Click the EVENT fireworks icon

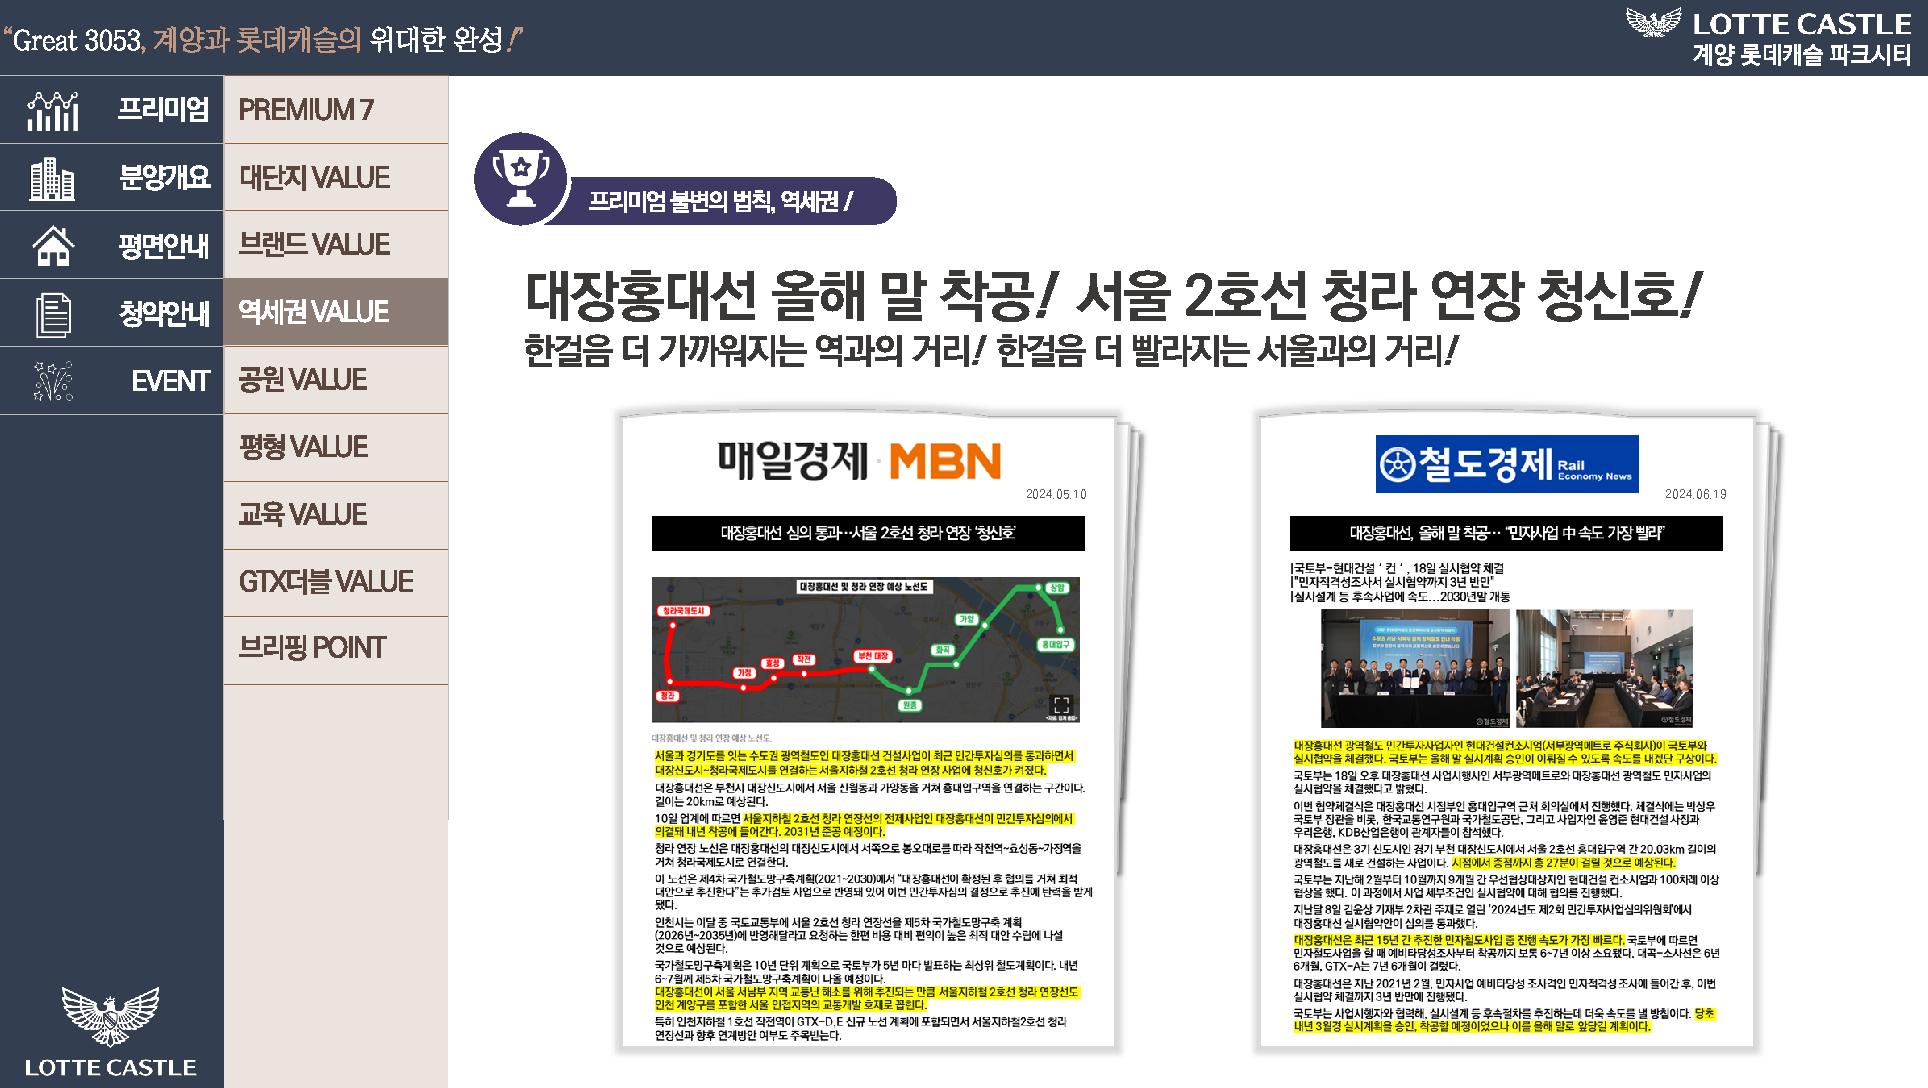click(53, 381)
